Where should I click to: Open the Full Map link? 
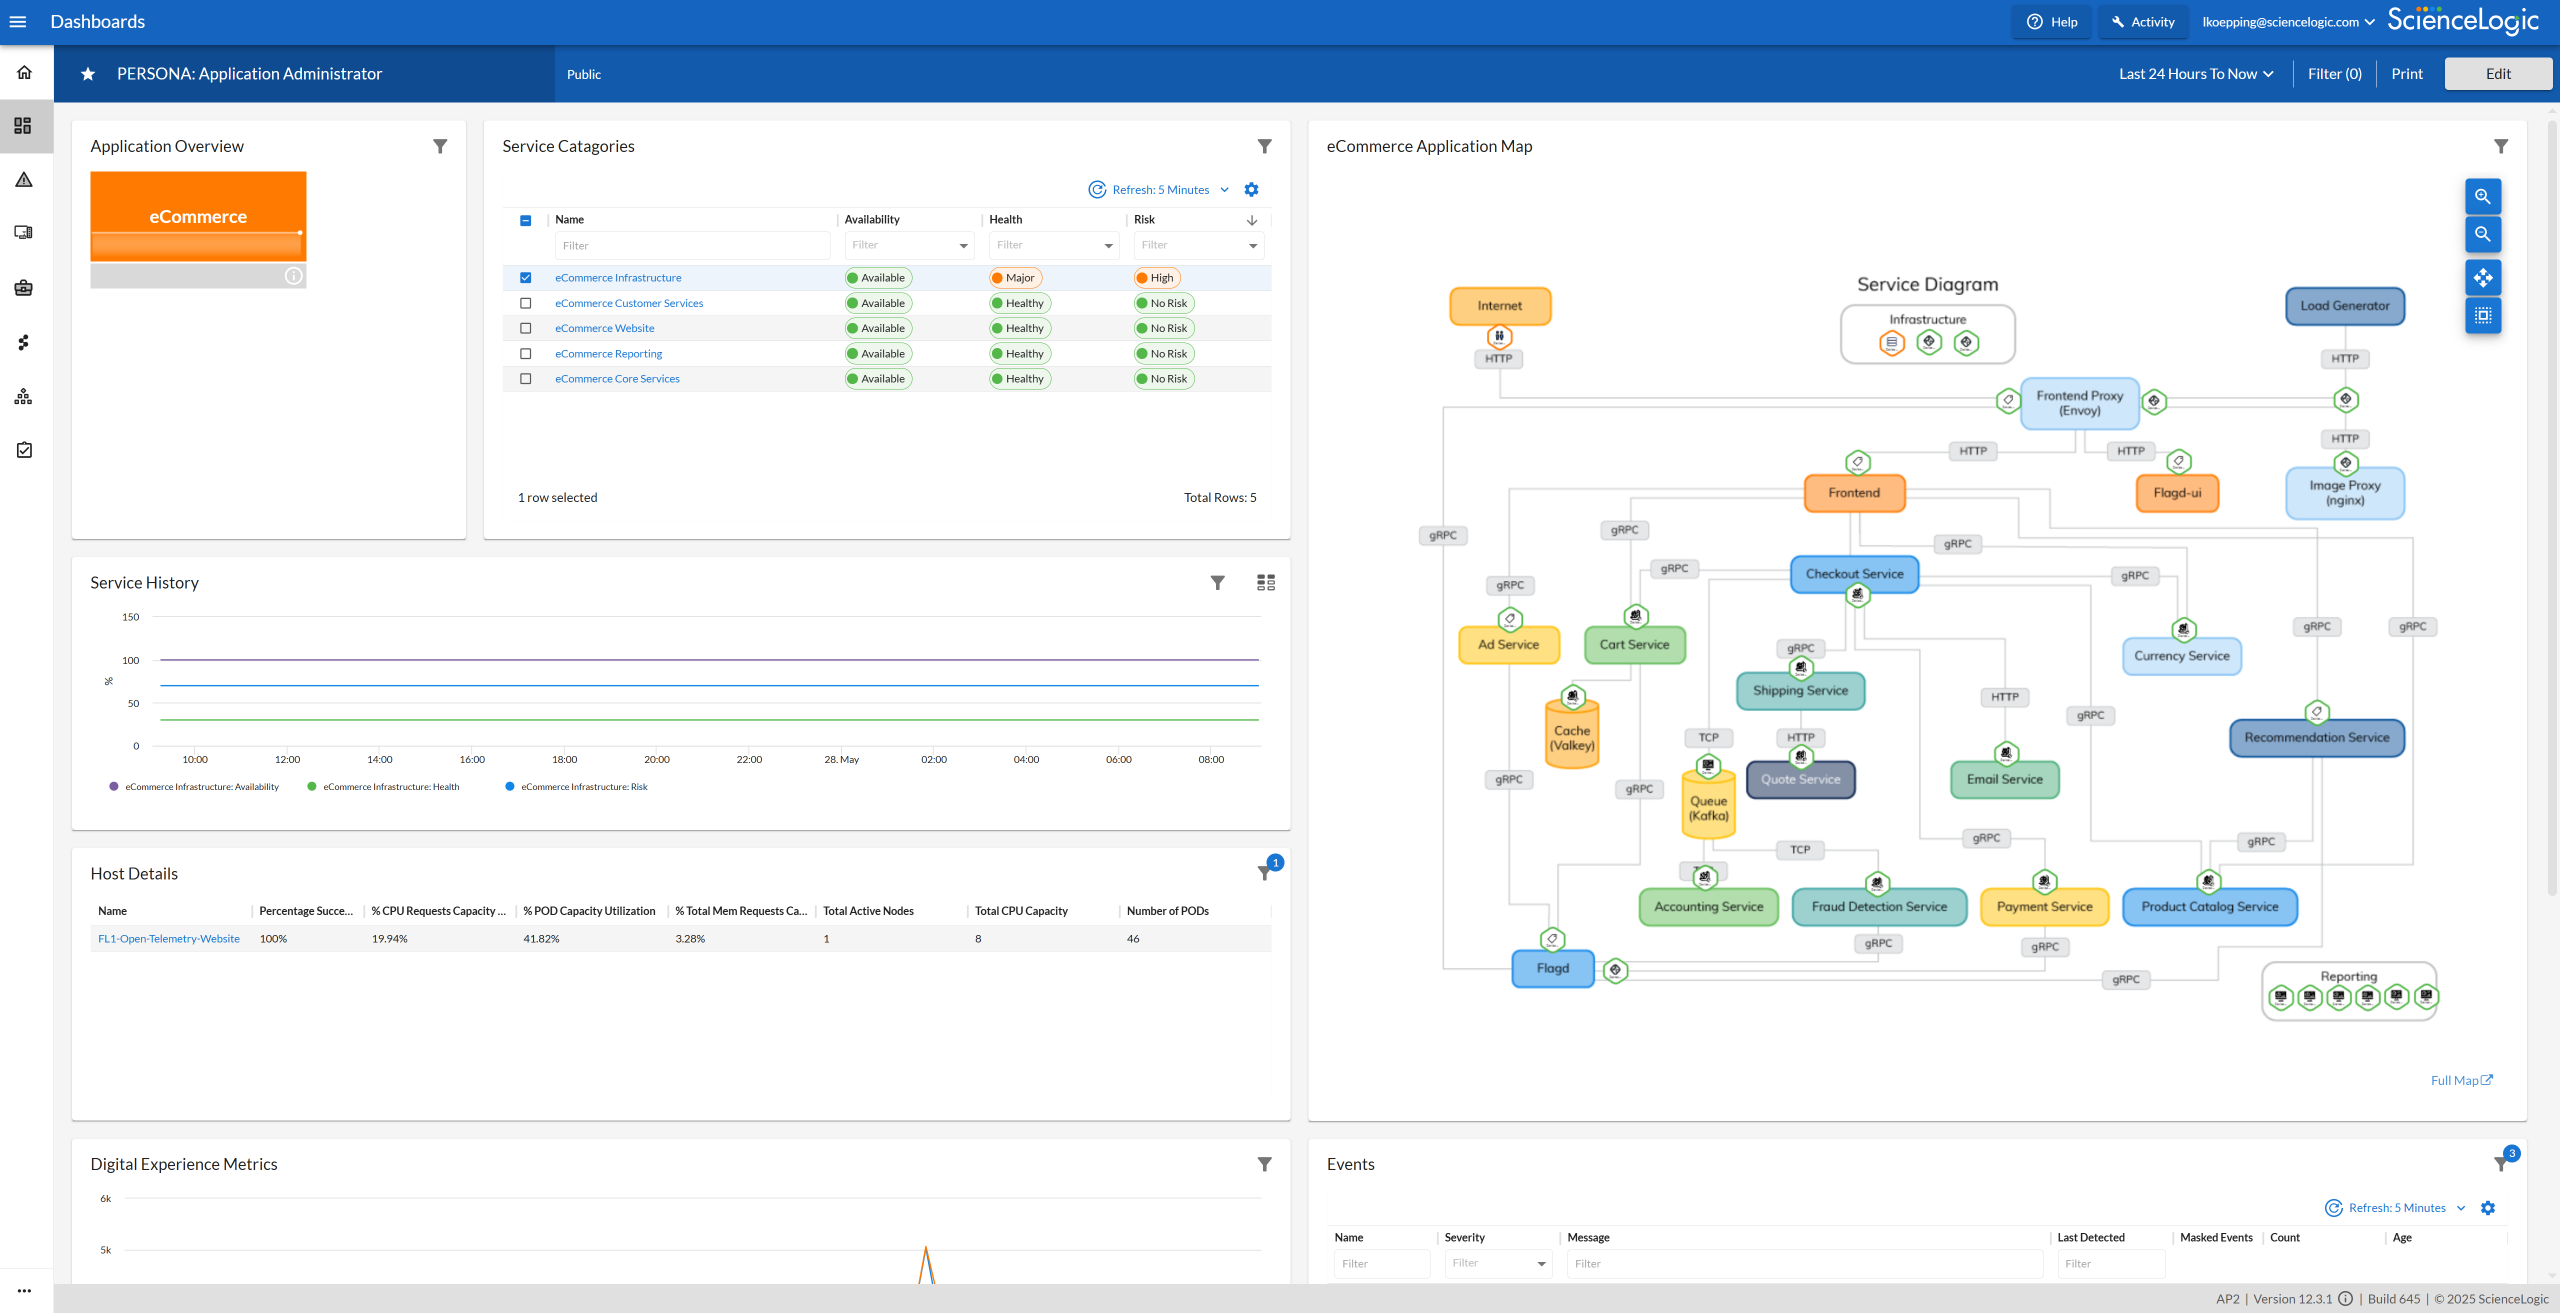point(2461,1081)
